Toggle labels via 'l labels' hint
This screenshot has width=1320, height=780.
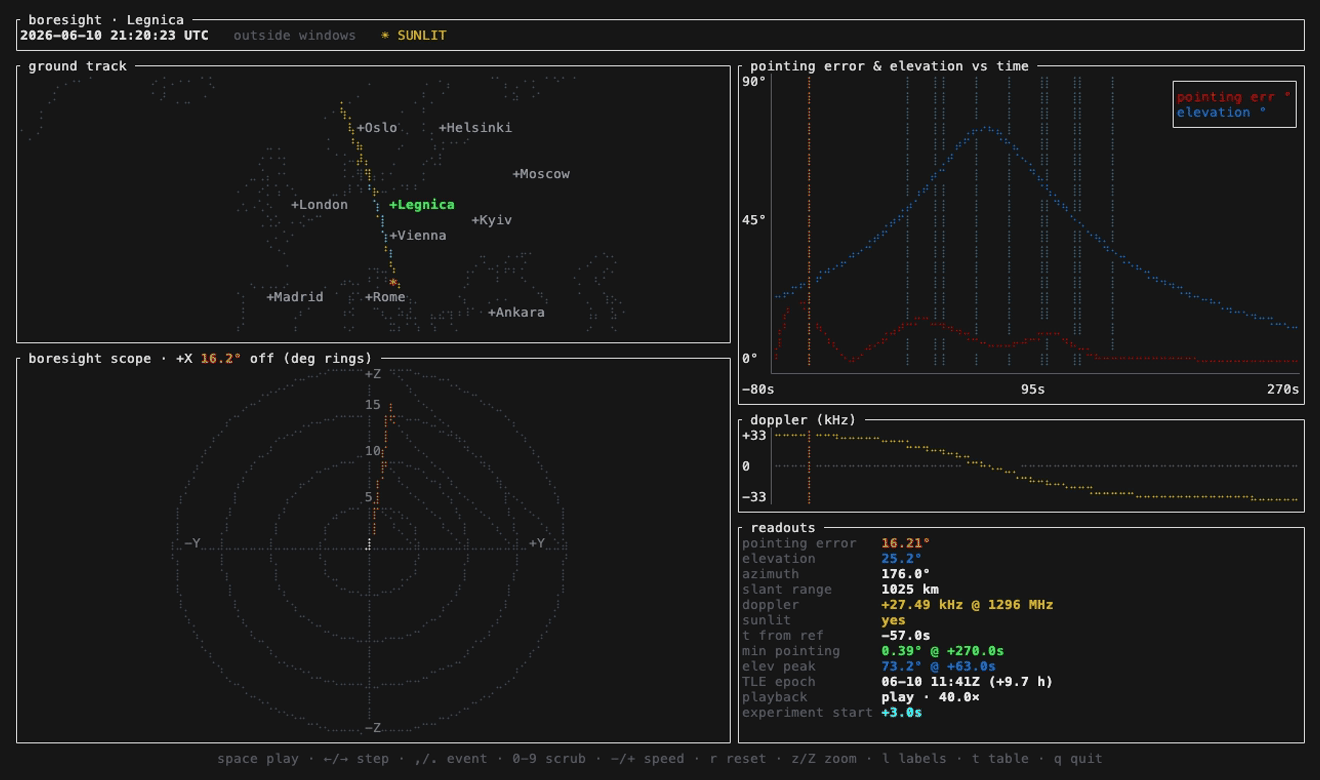[x=914, y=759]
